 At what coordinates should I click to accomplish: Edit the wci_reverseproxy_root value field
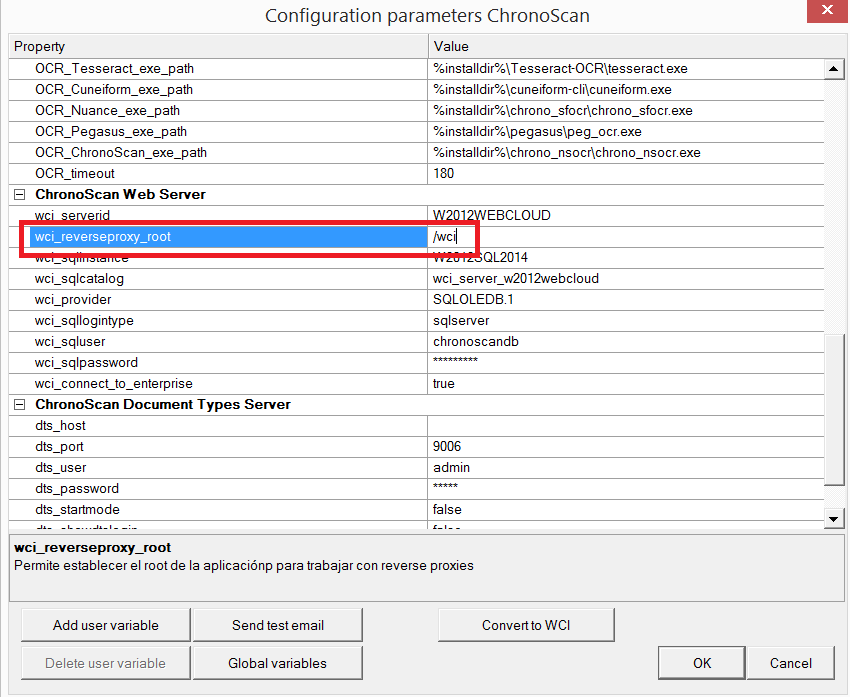pyautogui.click(x=626, y=237)
